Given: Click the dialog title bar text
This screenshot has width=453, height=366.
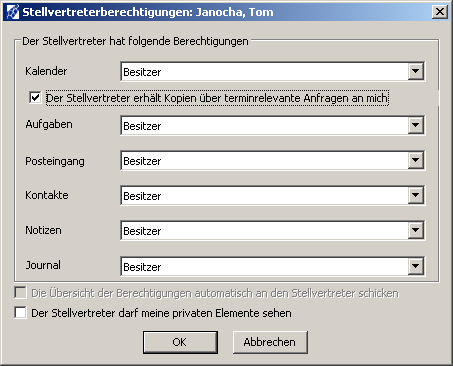Looking at the screenshot, I should click(x=148, y=12).
